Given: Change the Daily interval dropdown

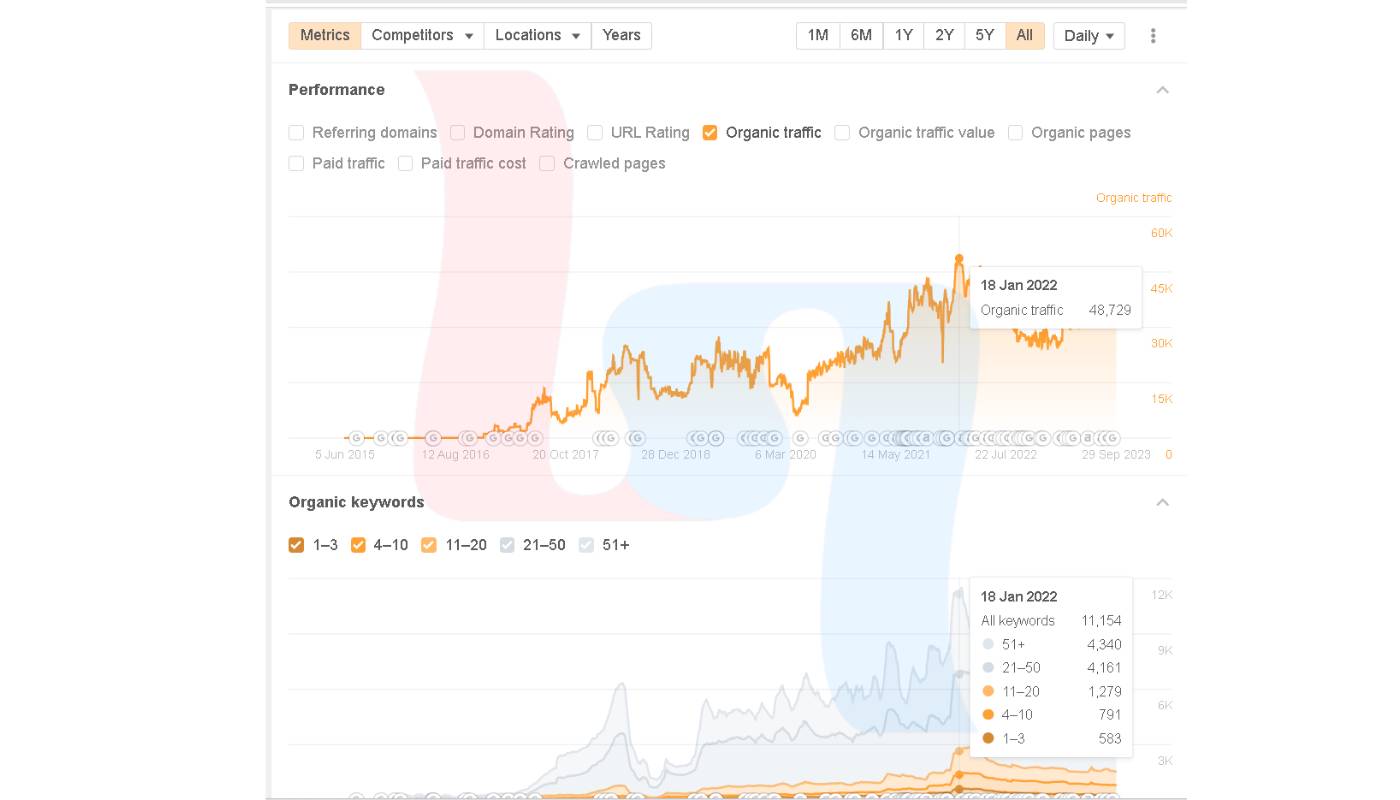Looking at the screenshot, I should tap(1088, 36).
